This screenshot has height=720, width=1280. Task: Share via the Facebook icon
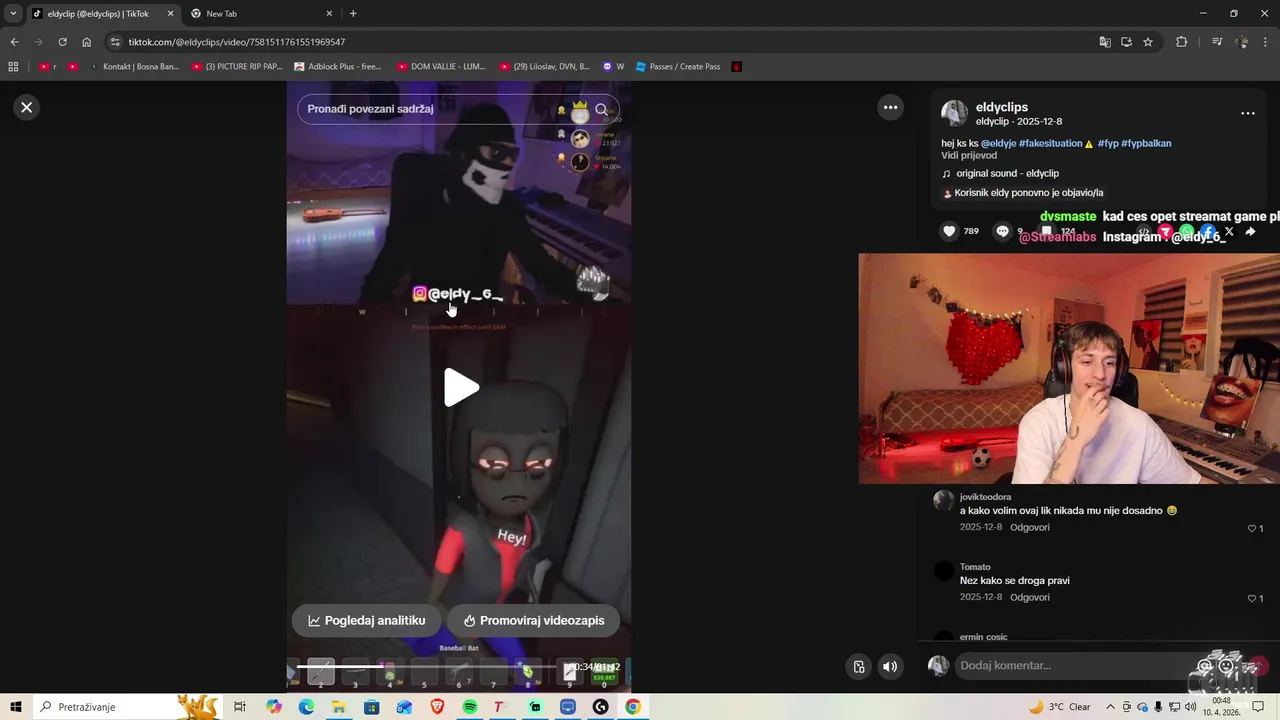point(1208,232)
